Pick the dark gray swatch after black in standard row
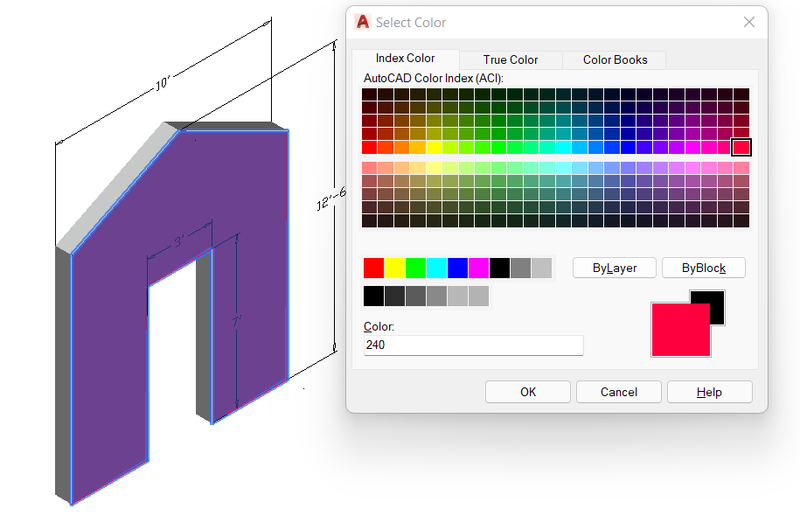This screenshot has height=516, width=800. pos(520,268)
